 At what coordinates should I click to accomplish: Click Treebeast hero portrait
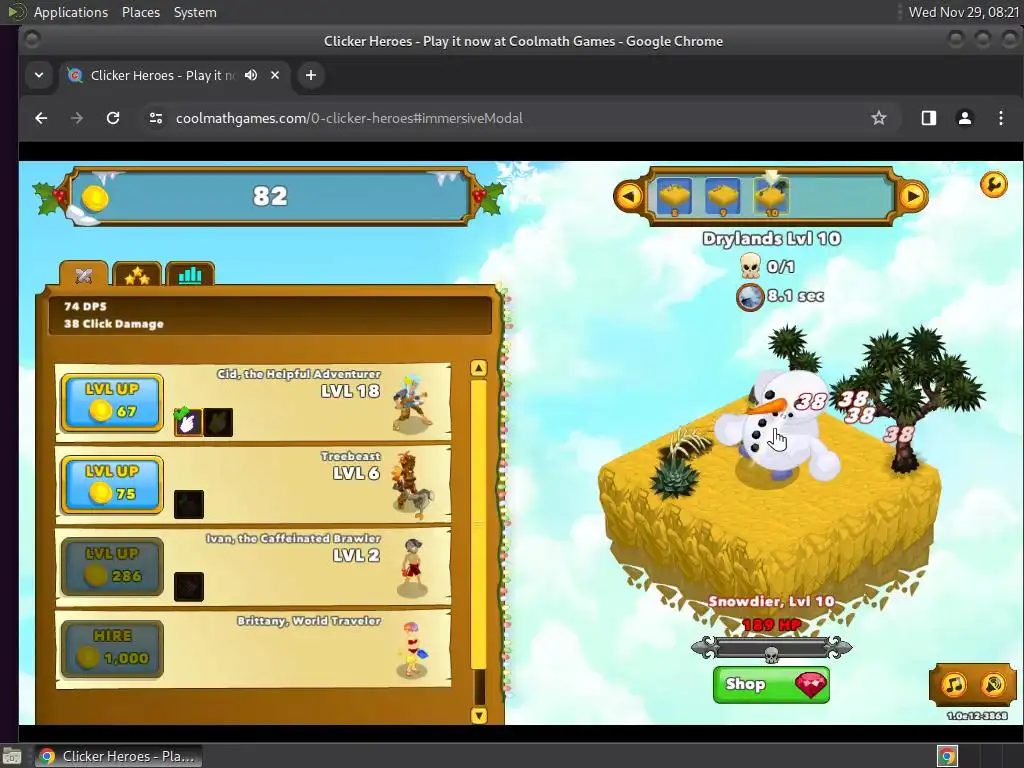pos(411,485)
